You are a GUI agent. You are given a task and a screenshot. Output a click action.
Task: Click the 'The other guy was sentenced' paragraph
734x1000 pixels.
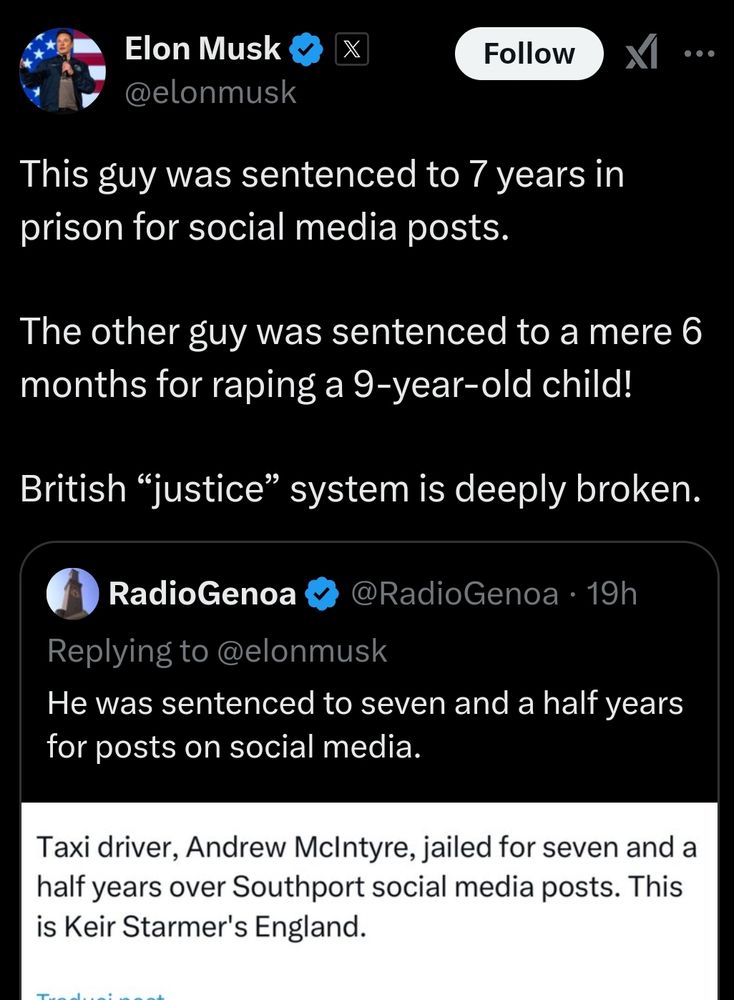click(361, 358)
